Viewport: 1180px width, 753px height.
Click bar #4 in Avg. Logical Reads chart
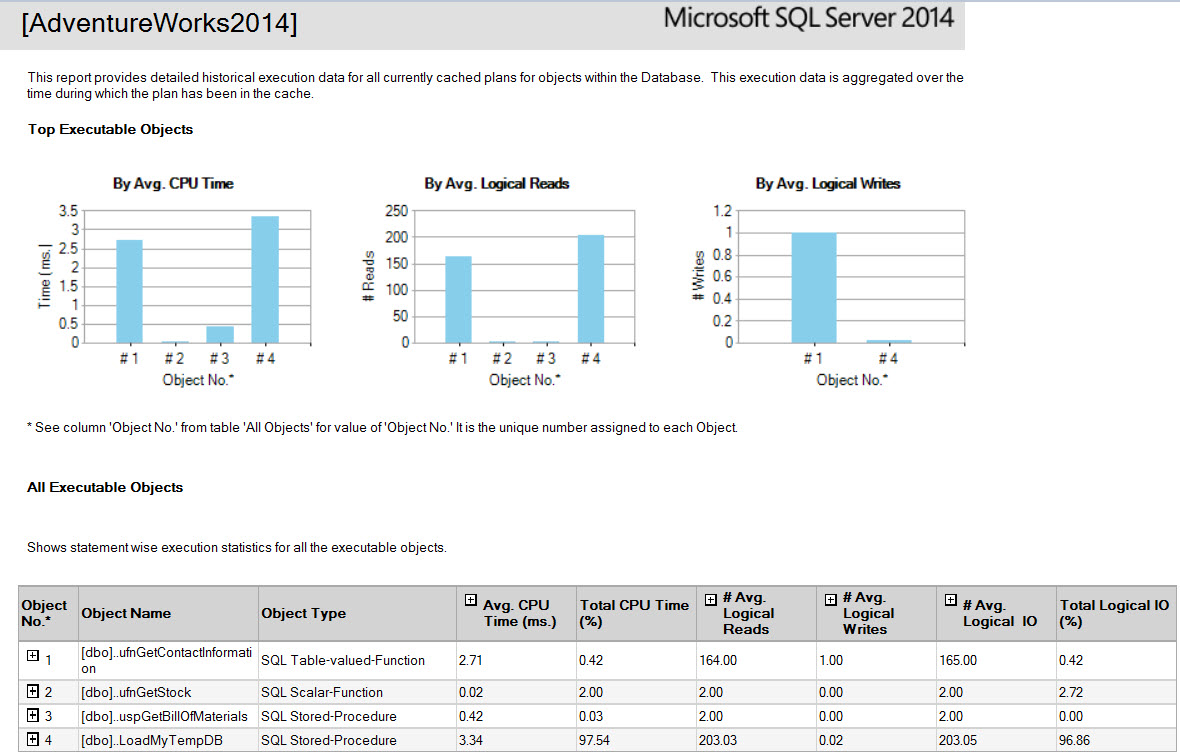591,290
